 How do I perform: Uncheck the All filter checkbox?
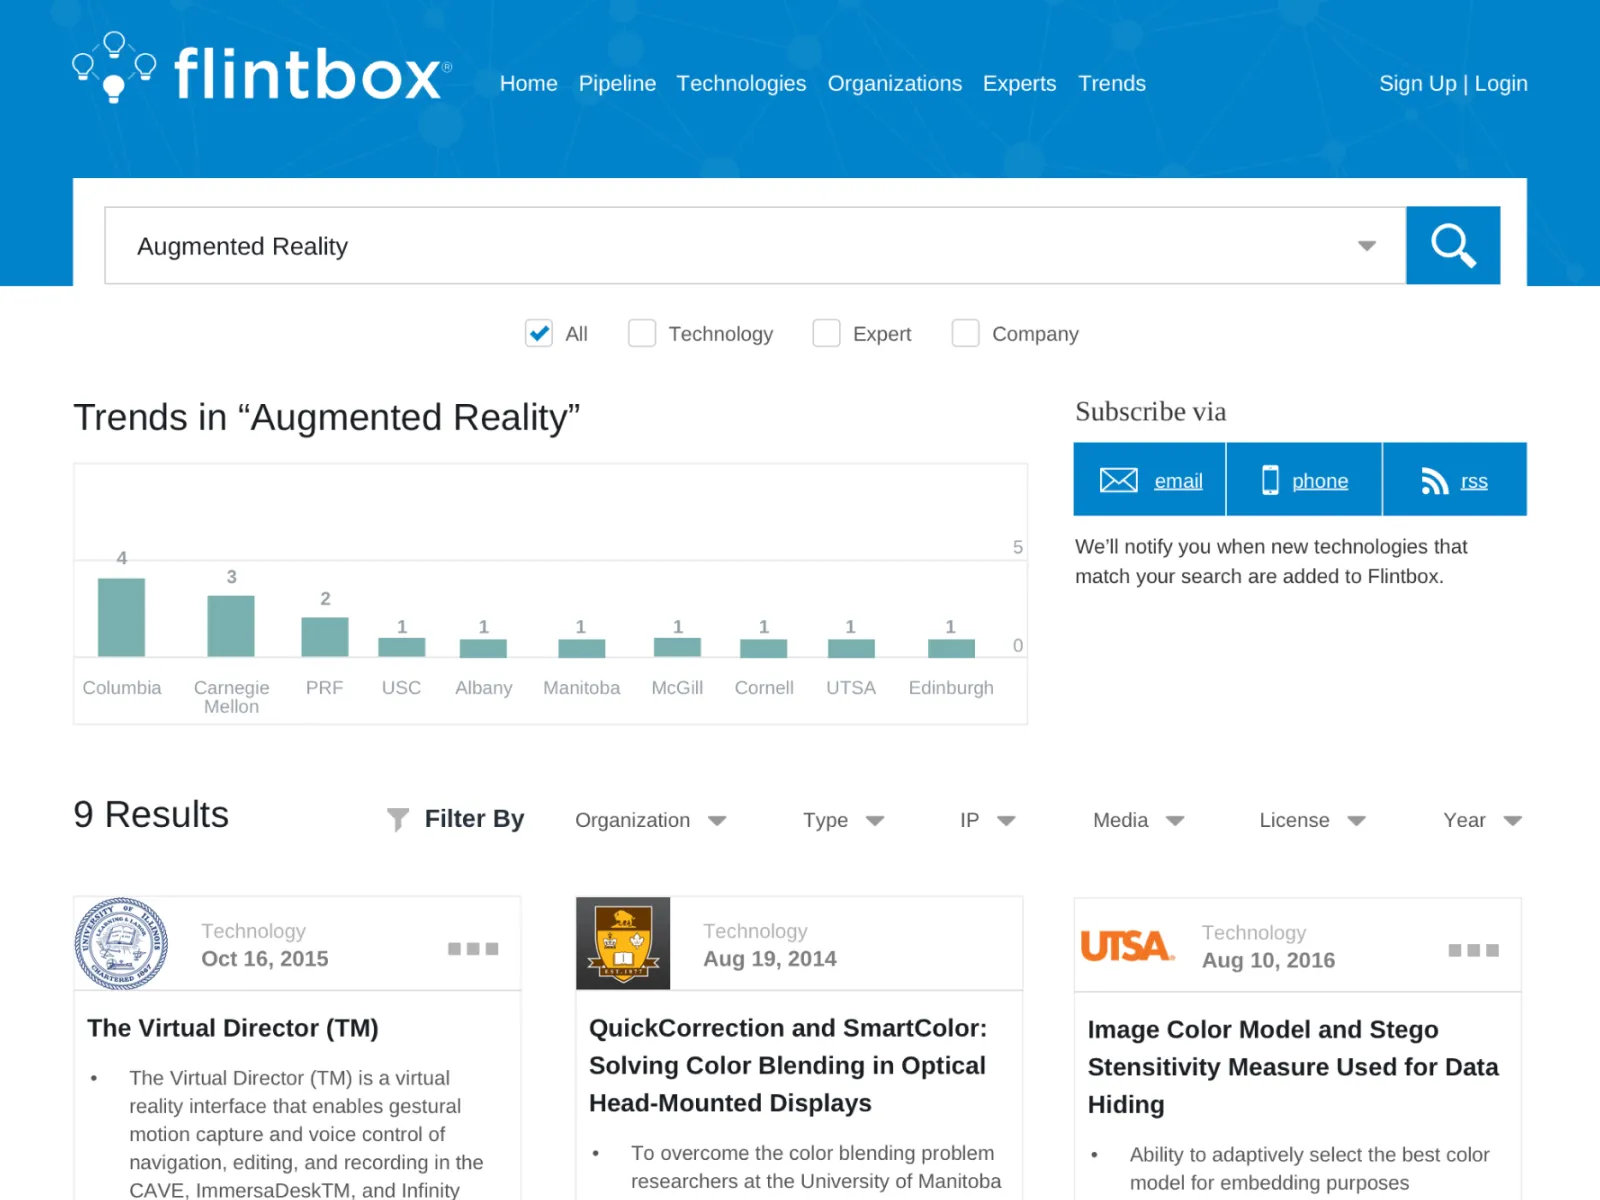pos(539,334)
